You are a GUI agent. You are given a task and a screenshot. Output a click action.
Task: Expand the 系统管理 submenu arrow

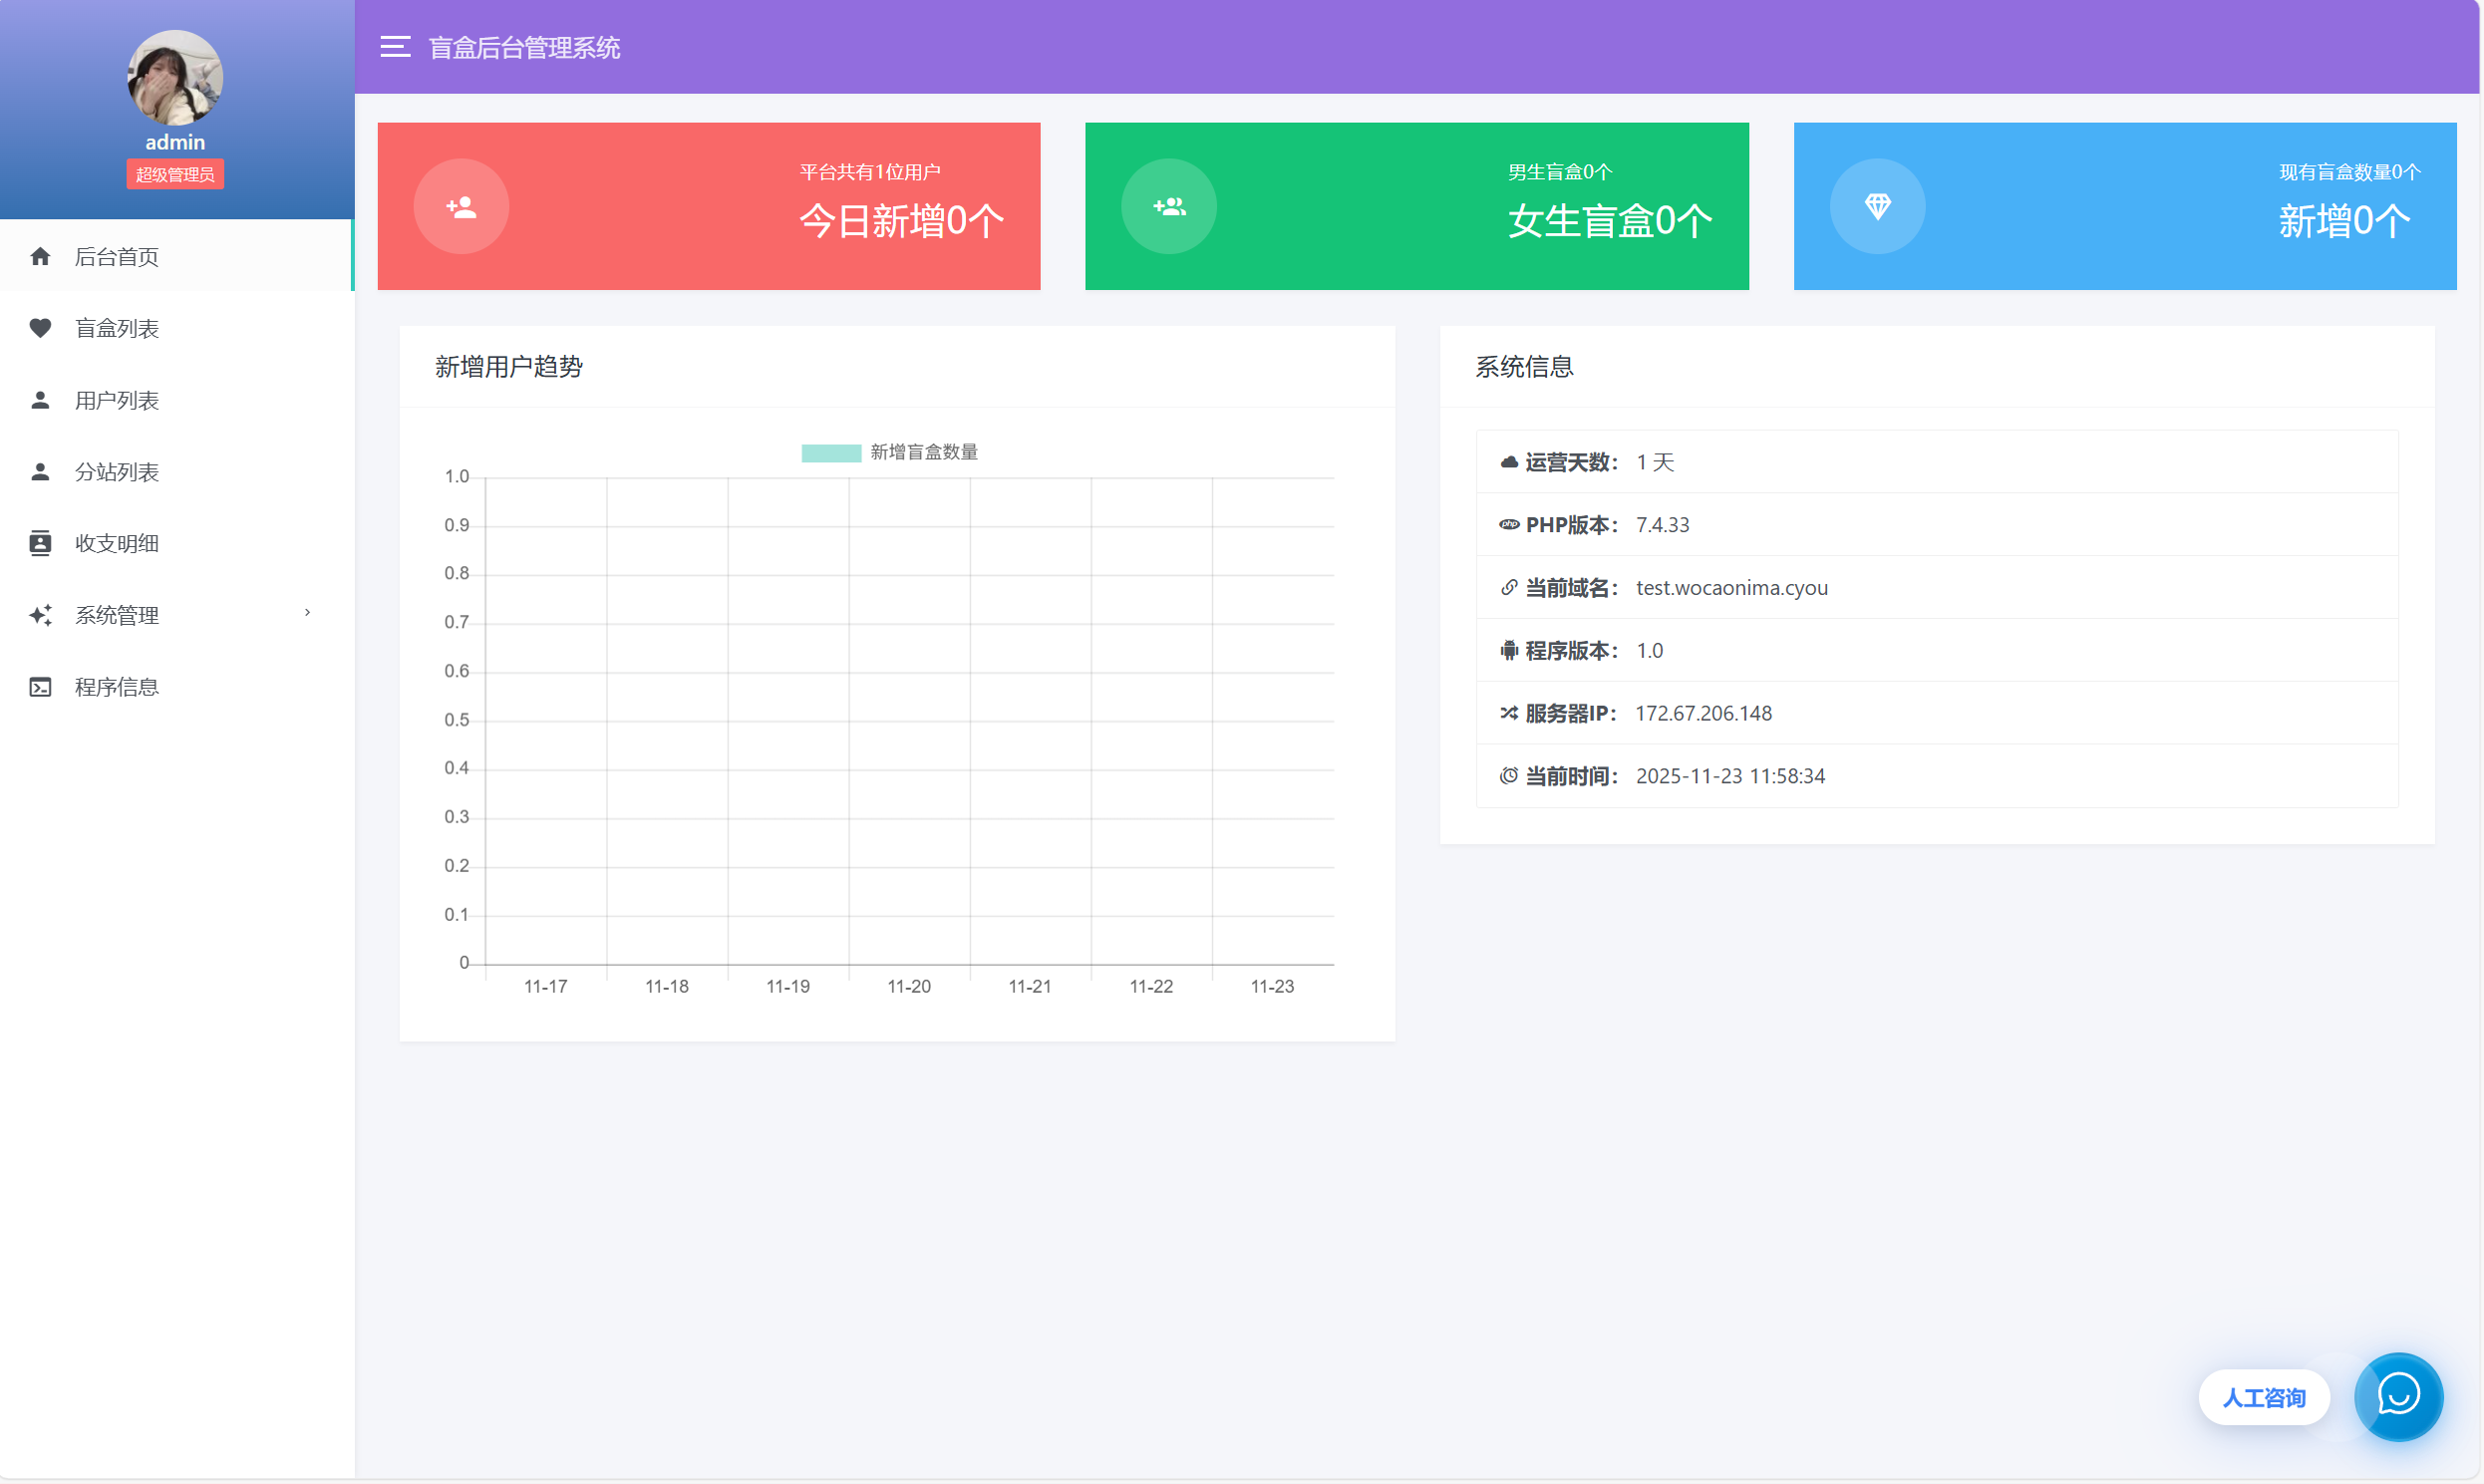(307, 612)
